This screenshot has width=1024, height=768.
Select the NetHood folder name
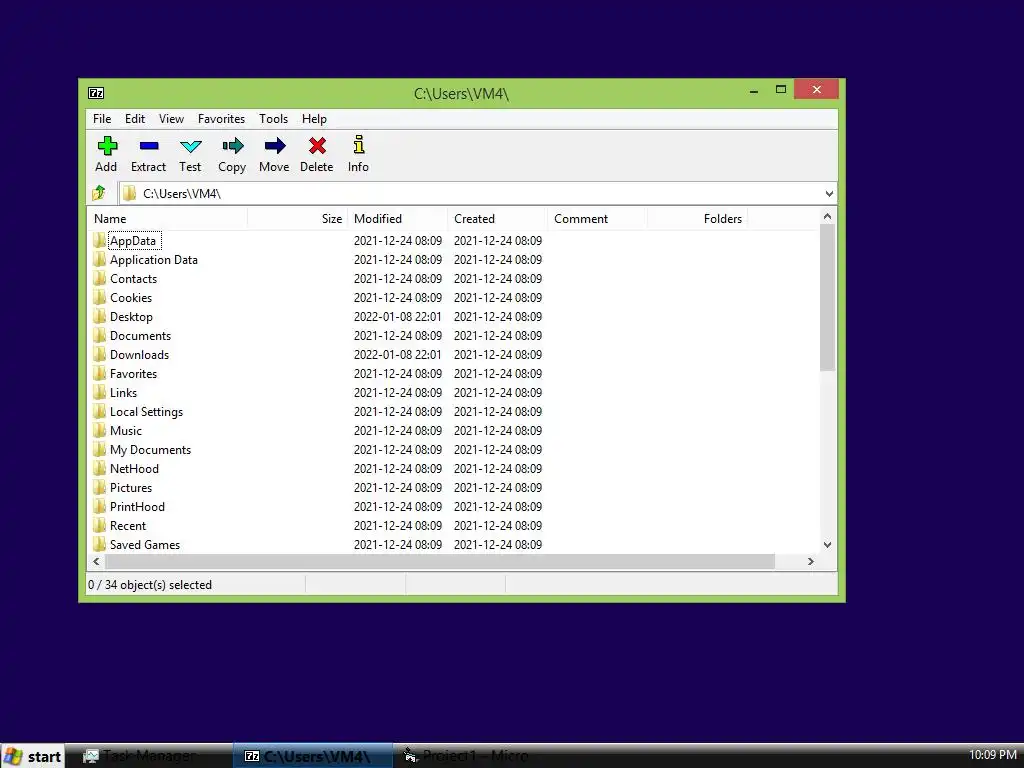[x=134, y=469]
